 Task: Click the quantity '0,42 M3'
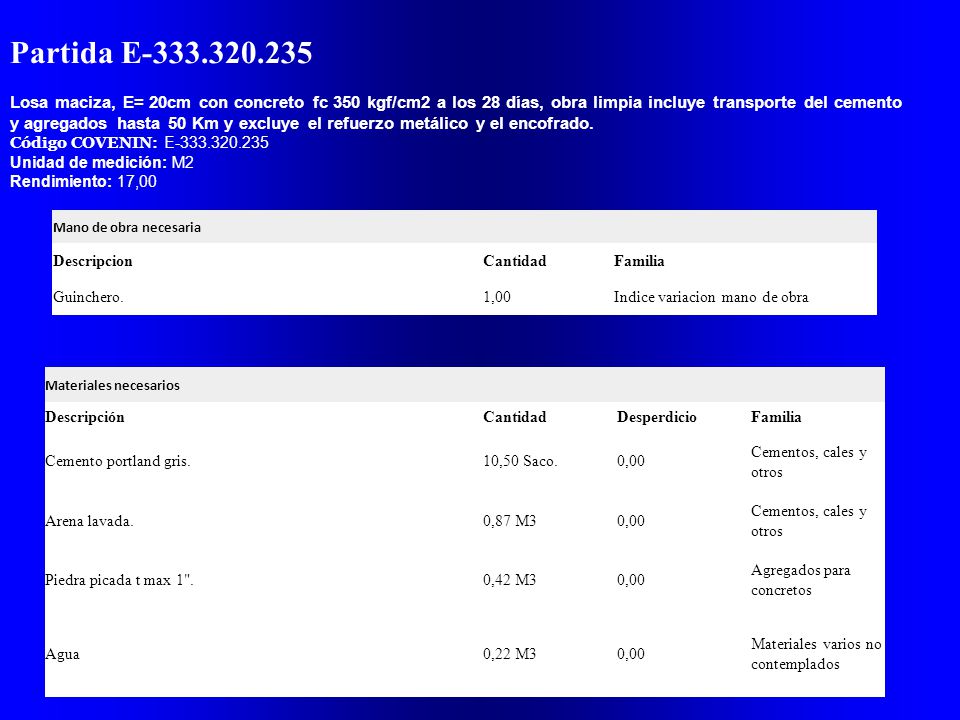coord(509,580)
